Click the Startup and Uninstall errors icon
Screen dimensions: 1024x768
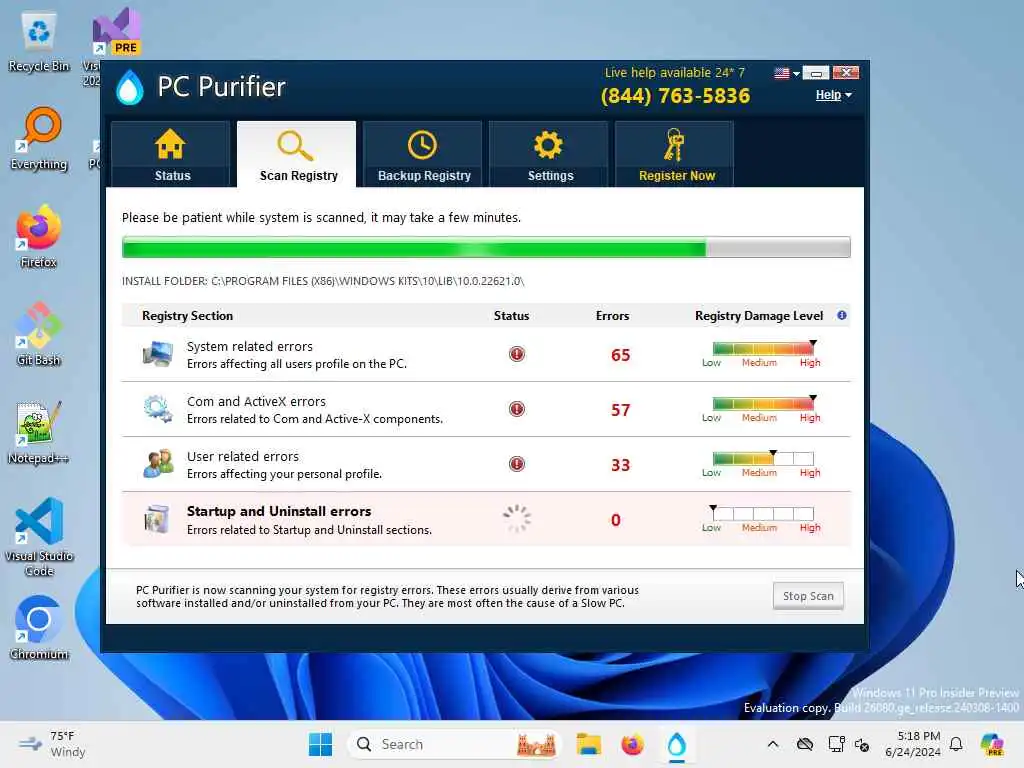pyautogui.click(x=157, y=520)
